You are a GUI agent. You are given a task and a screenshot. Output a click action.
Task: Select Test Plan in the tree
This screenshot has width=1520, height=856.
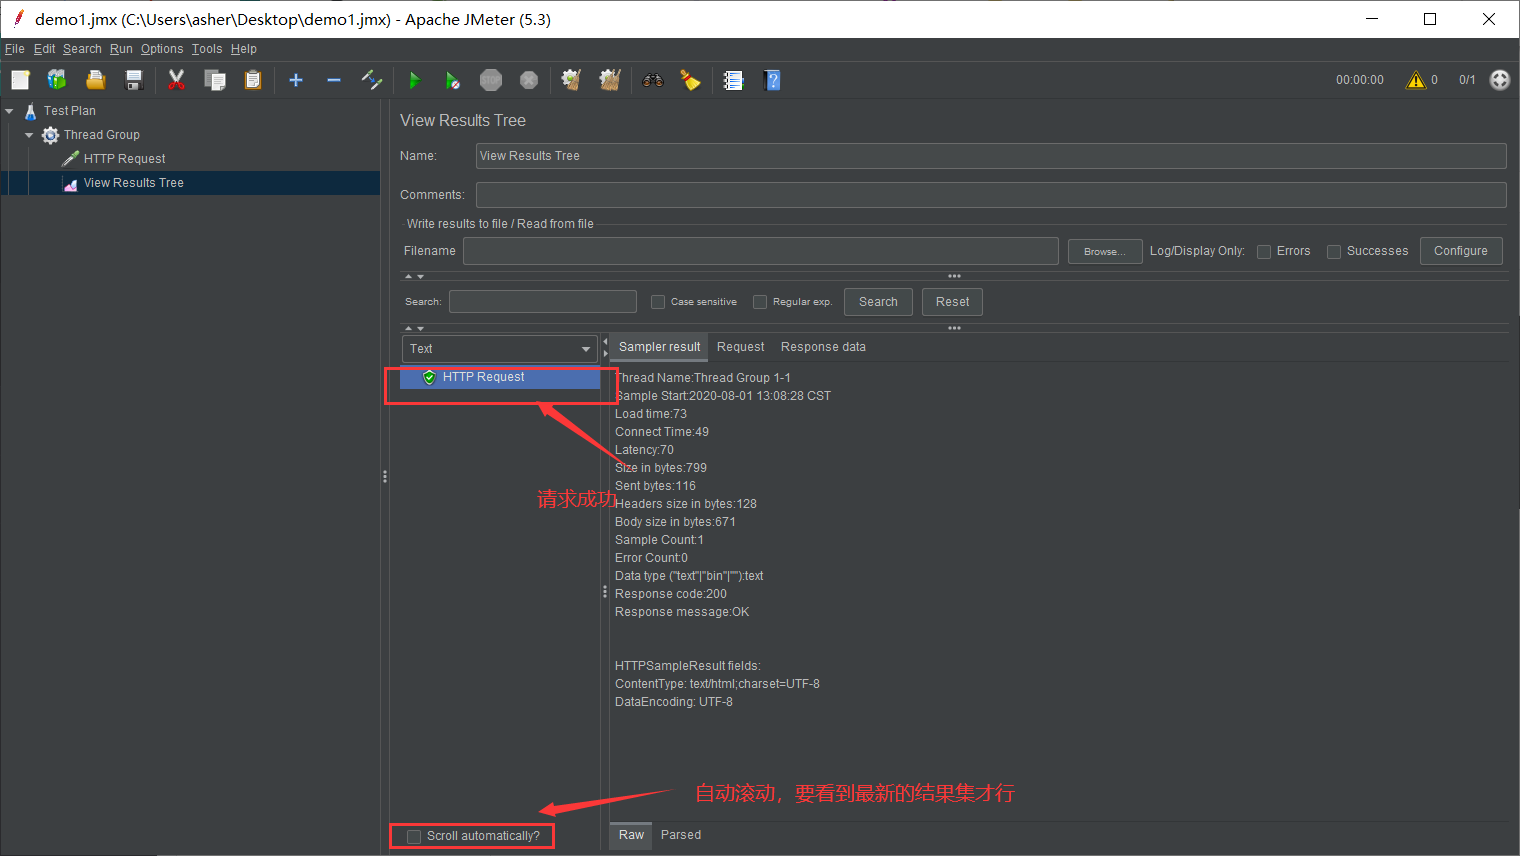[x=69, y=111]
